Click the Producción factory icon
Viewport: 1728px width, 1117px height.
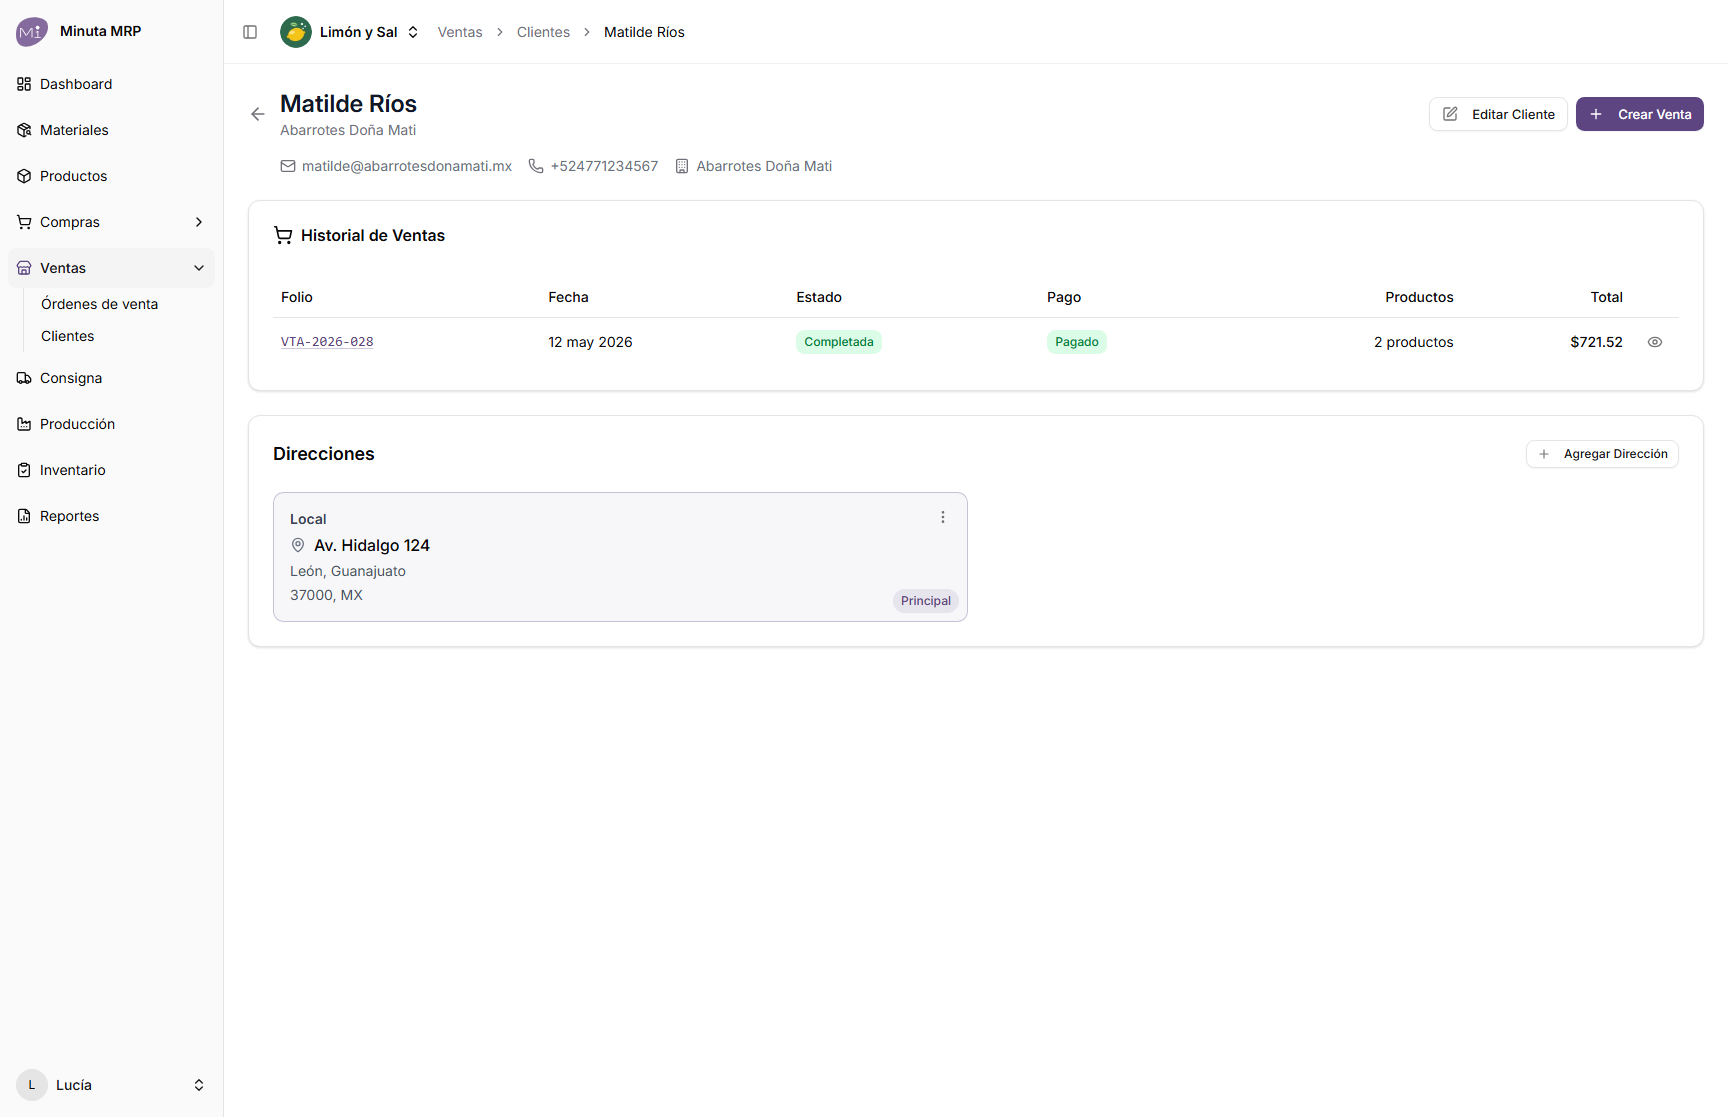24,424
